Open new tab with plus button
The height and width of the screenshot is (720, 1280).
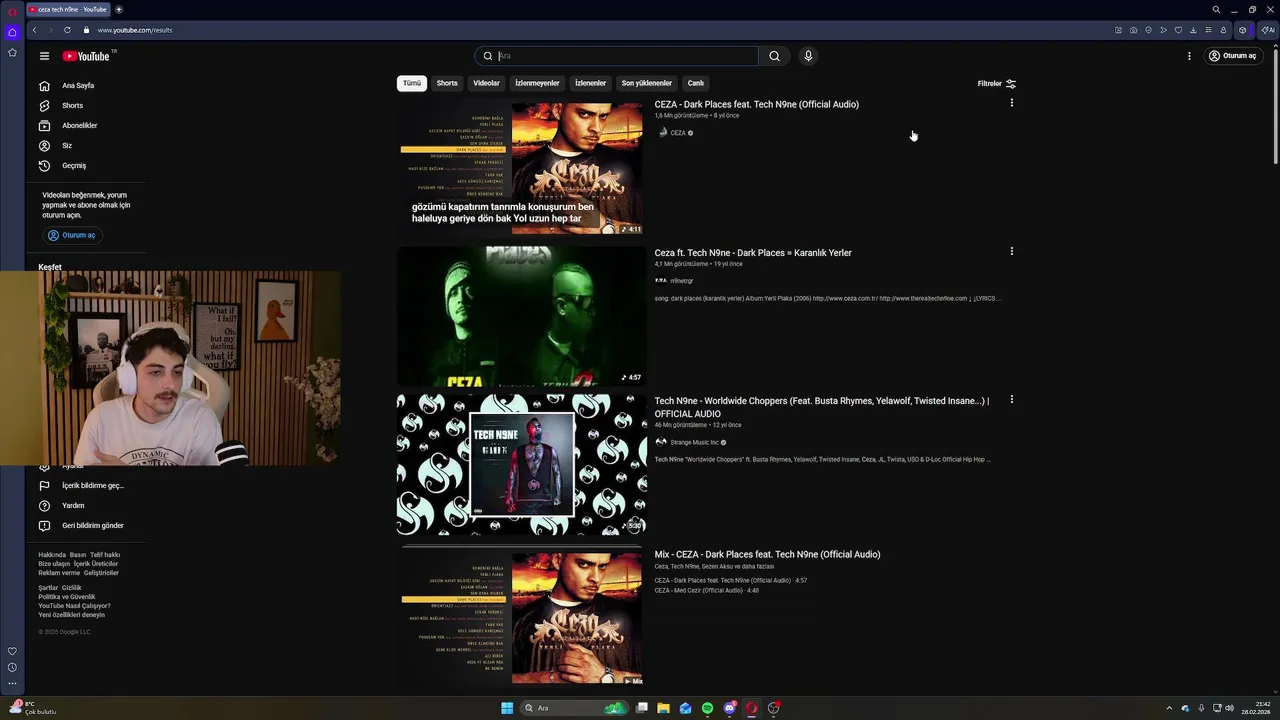point(118,9)
